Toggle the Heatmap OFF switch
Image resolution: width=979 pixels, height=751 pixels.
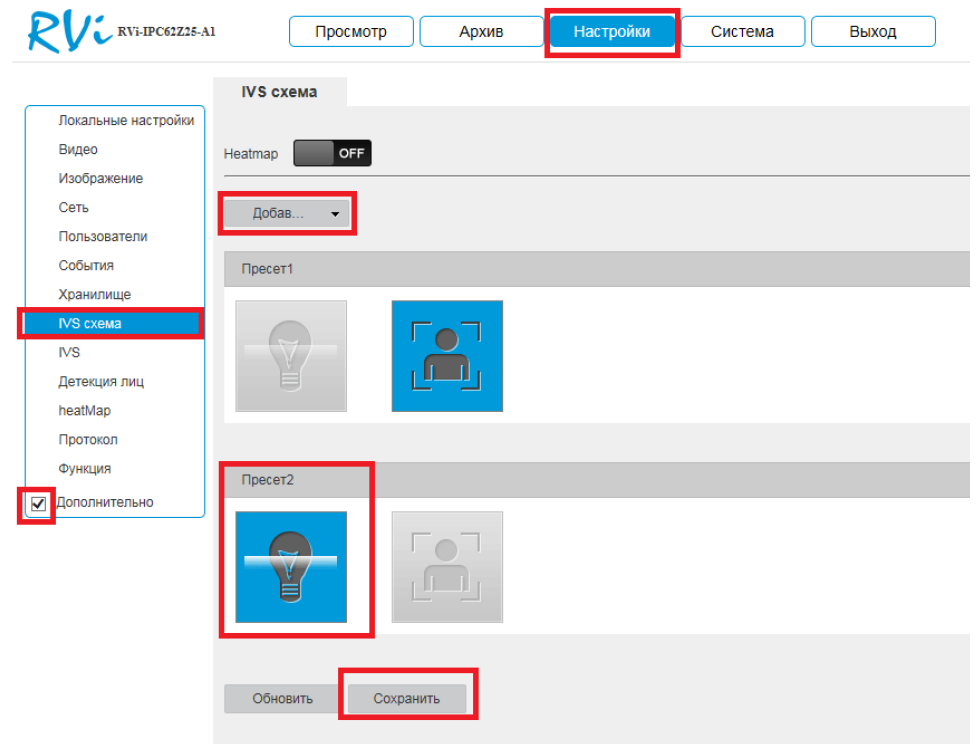click(332, 153)
